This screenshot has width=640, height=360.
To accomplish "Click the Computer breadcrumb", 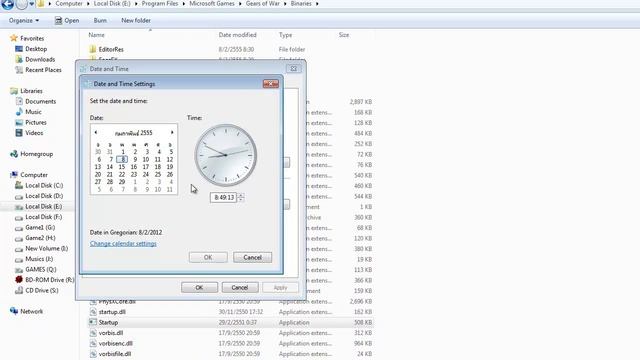I will (69, 4).
